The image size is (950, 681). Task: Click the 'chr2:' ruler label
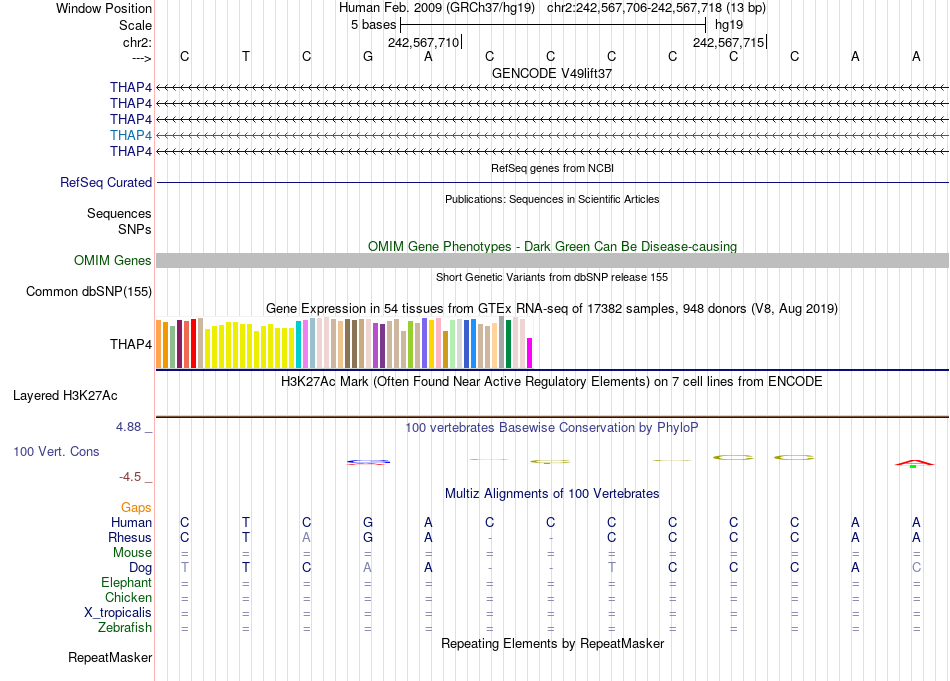137,42
